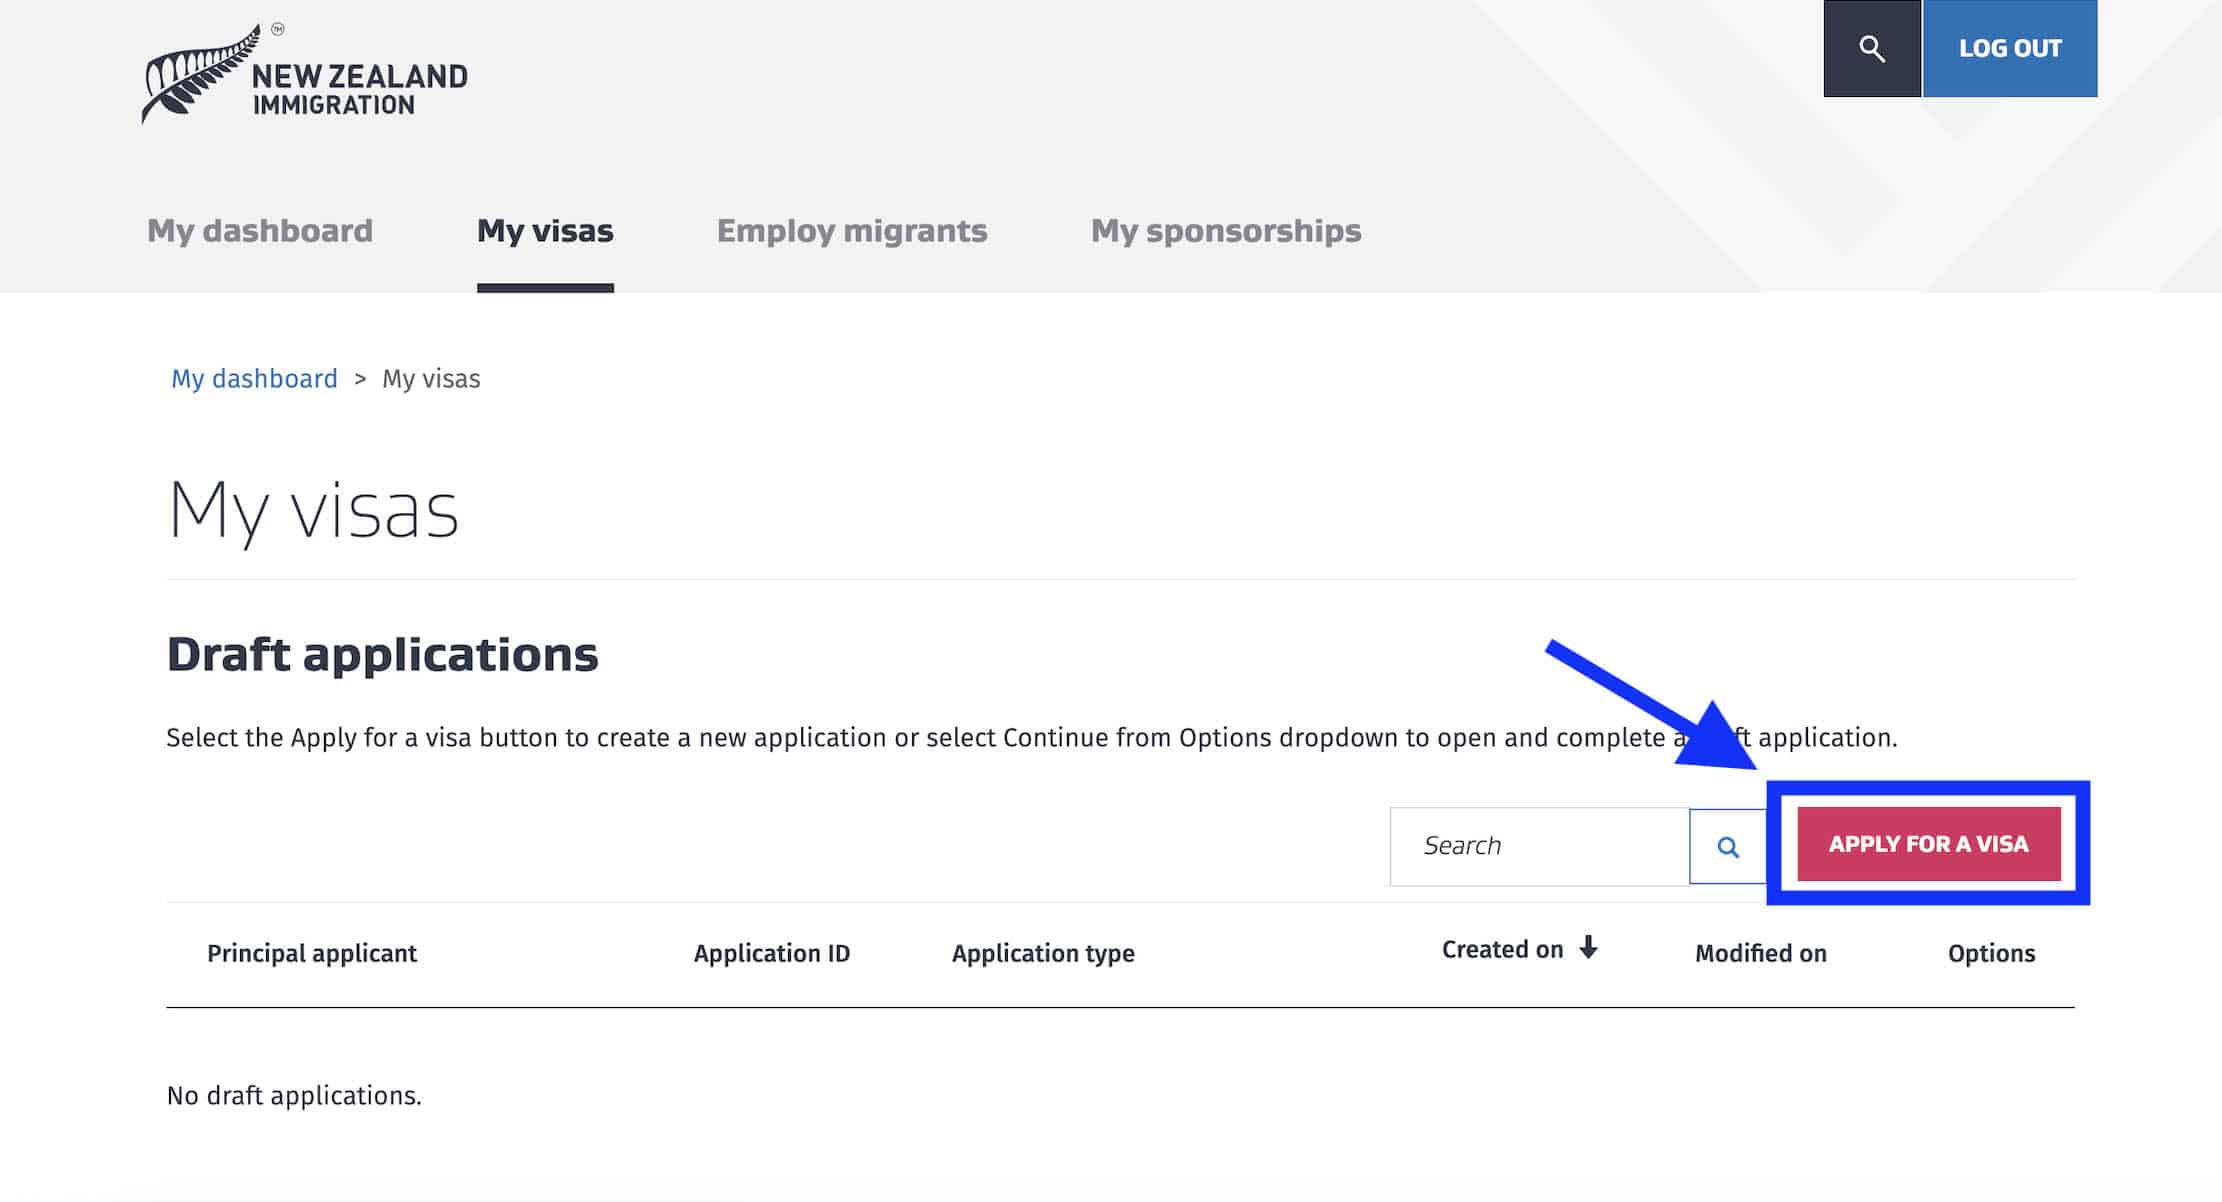Click the magnifying glass beside the Search field

click(1727, 845)
